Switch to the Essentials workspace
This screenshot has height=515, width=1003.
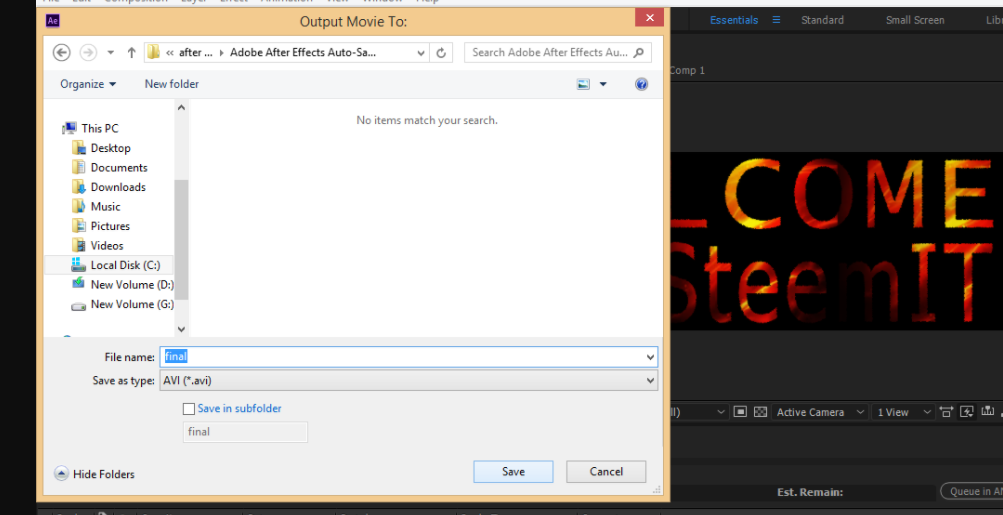click(734, 20)
